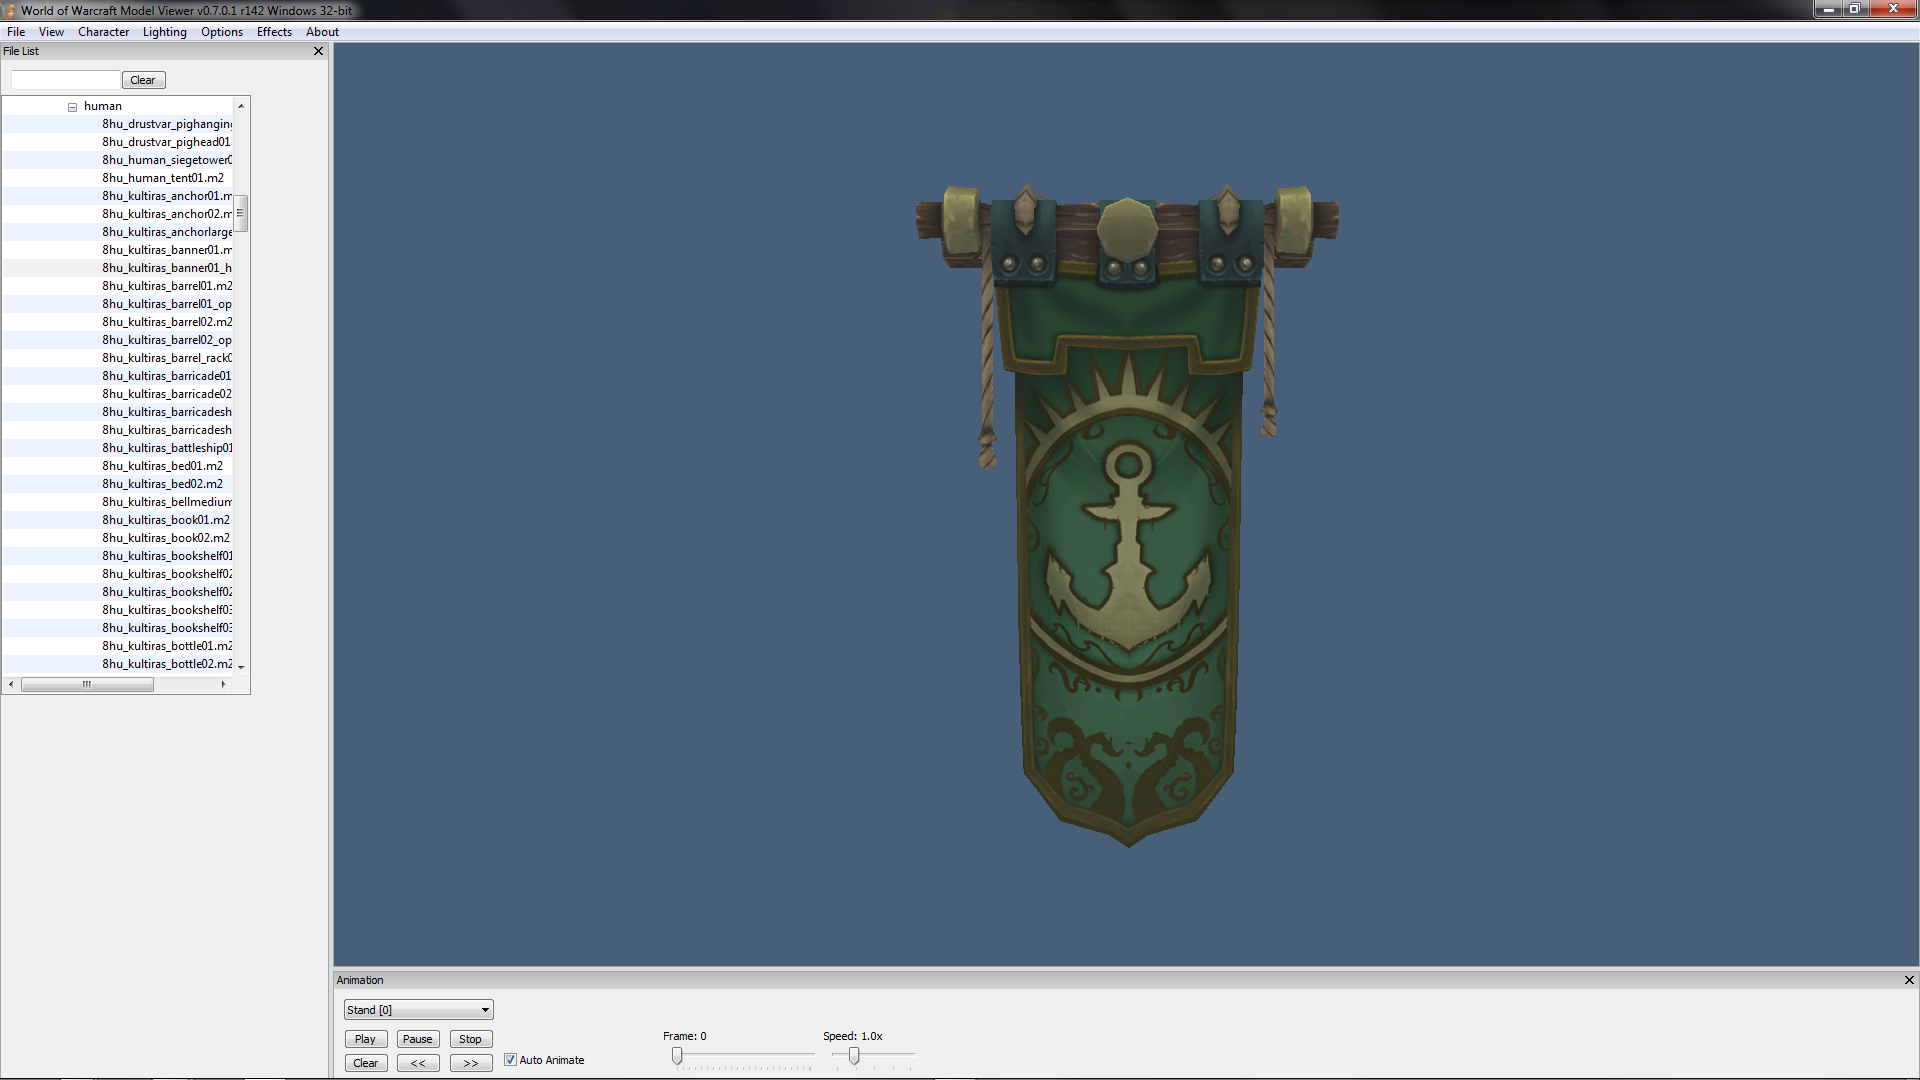Open the Effects menu
The width and height of the screenshot is (1920, 1080).
coord(274,32)
